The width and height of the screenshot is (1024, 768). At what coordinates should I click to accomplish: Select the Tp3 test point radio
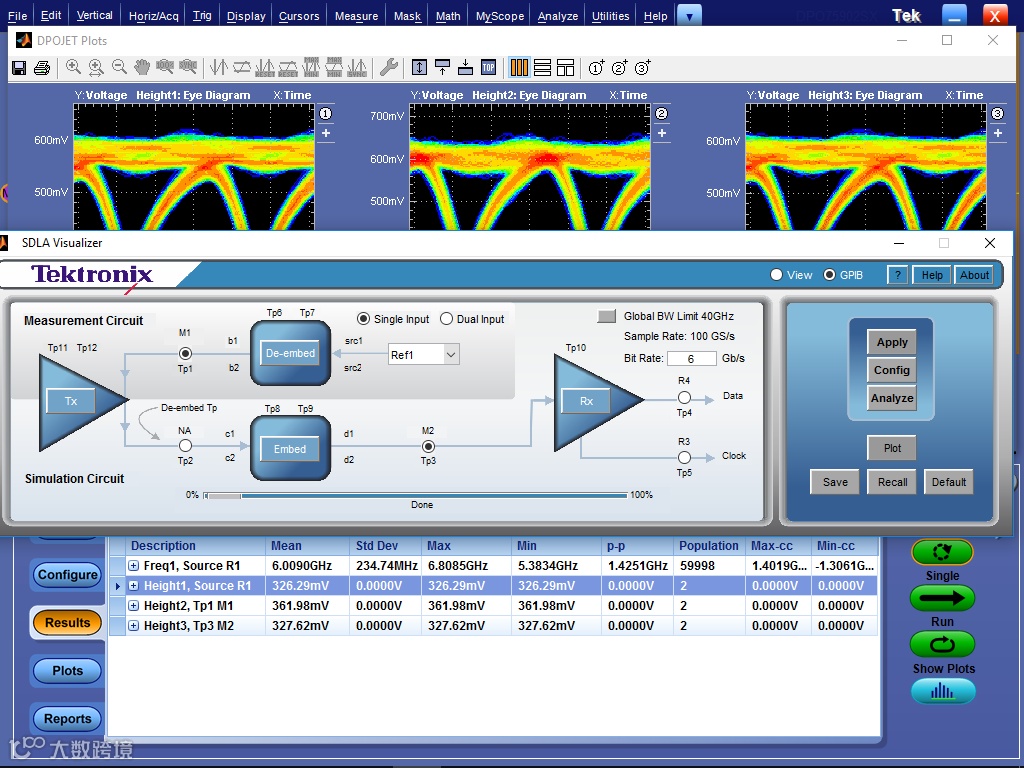tap(428, 446)
